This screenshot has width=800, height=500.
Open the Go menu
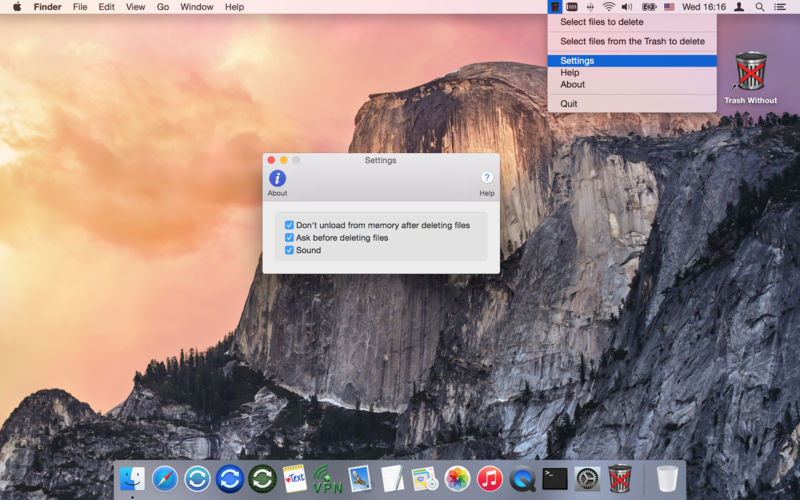(163, 7)
